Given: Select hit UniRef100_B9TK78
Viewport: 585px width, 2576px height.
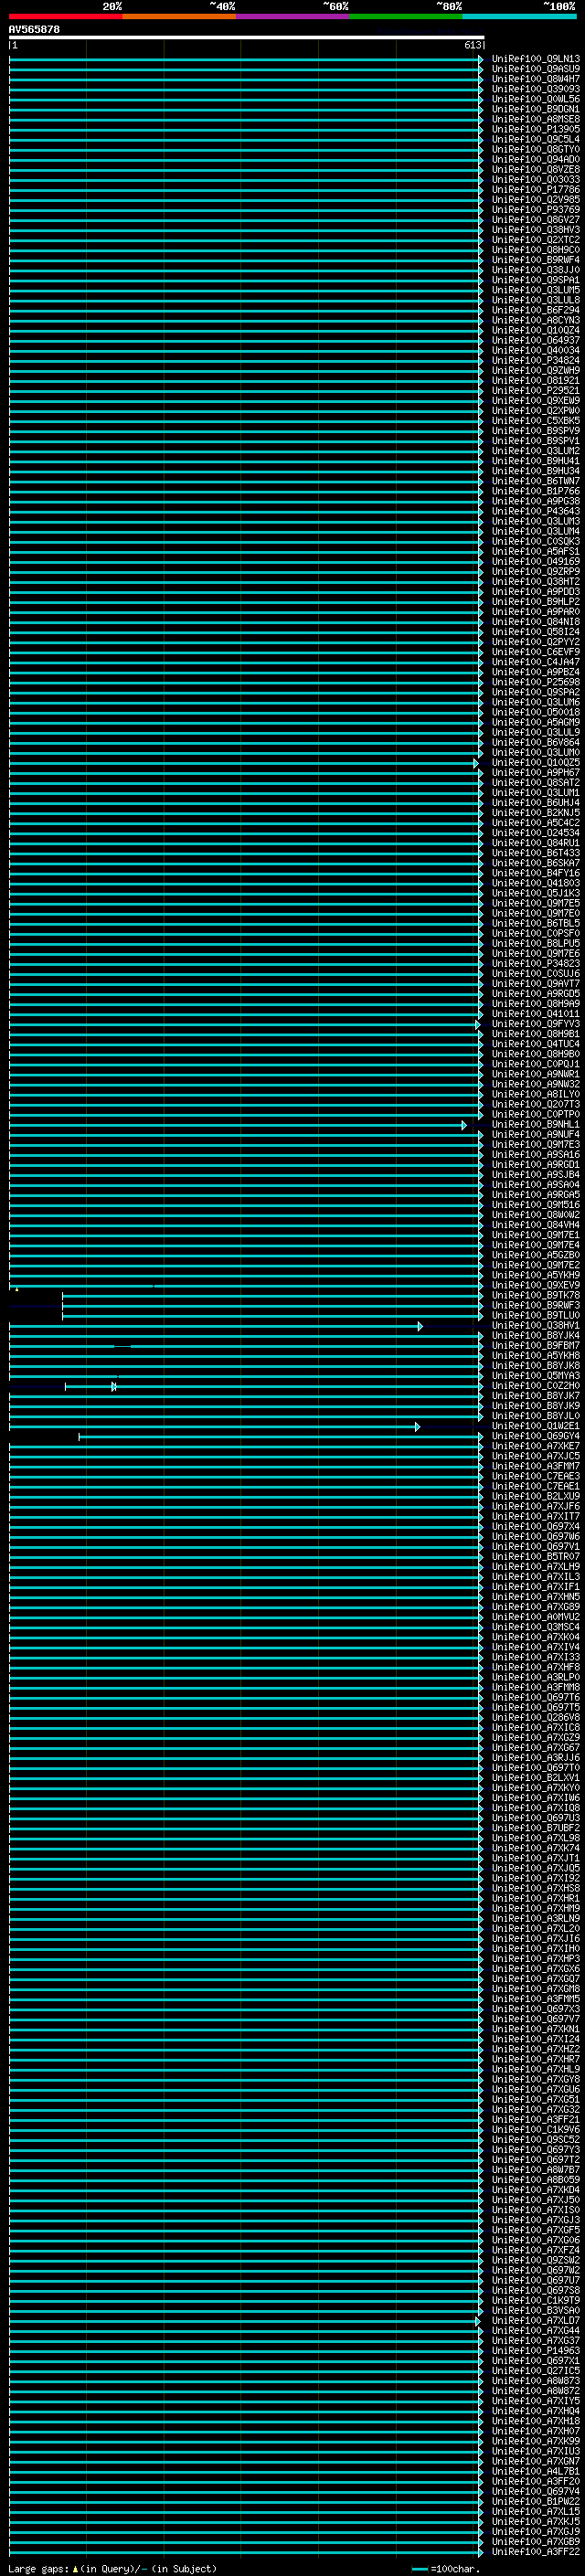Looking at the screenshot, I should click(536, 1295).
